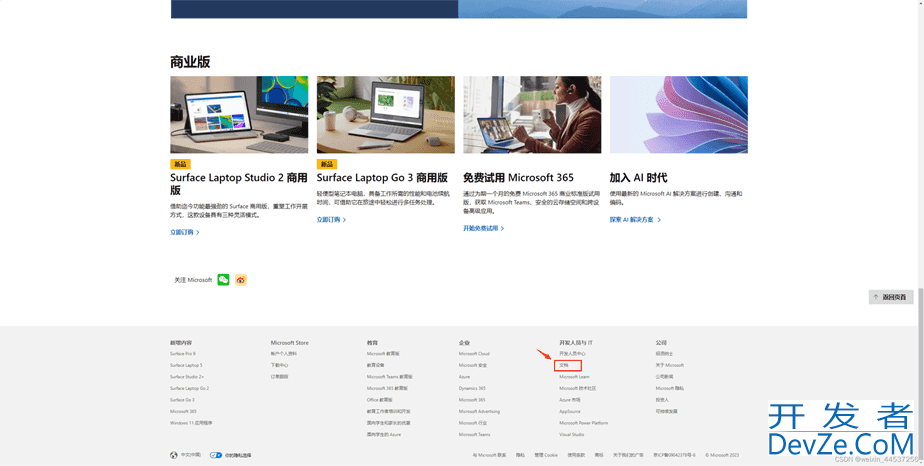Open Office 教育版 footer link

(380, 399)
